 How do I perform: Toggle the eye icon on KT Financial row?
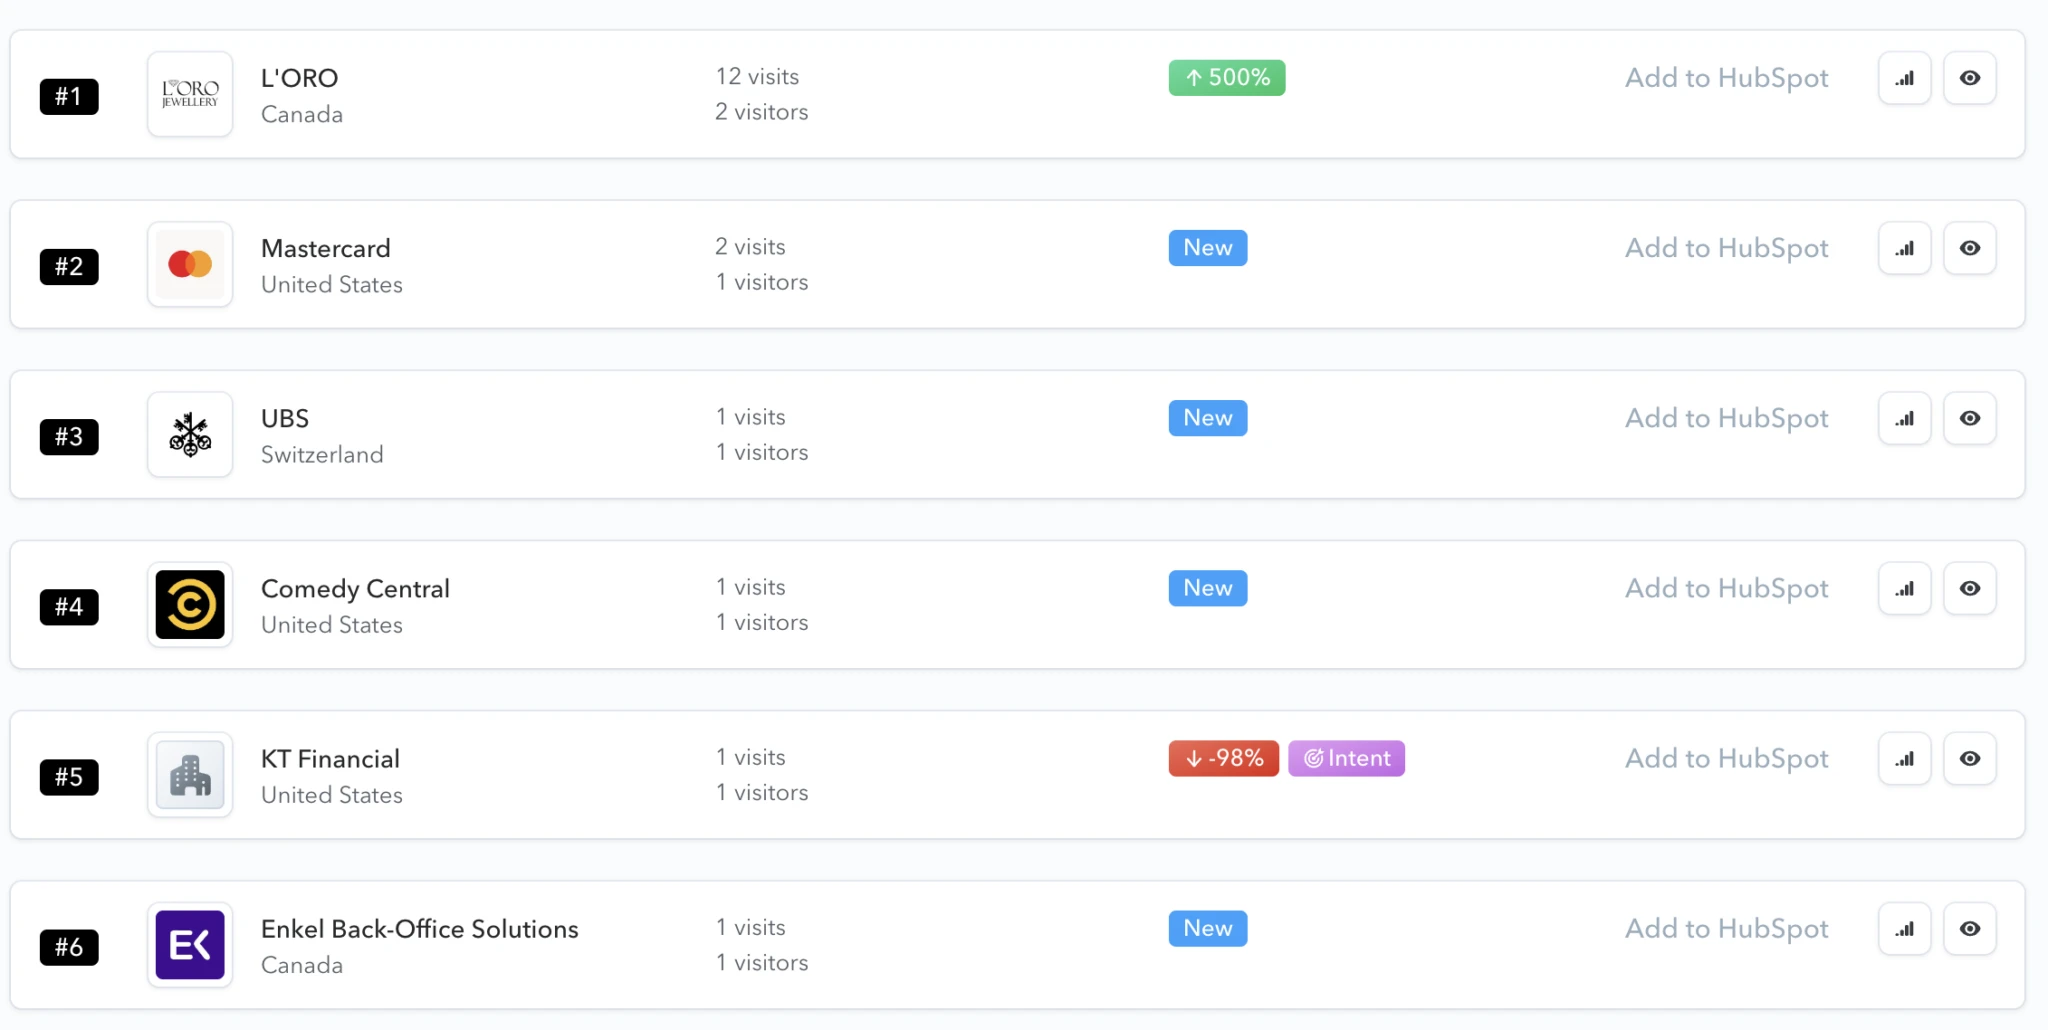pyautogui.click(x=1970, y=758)
